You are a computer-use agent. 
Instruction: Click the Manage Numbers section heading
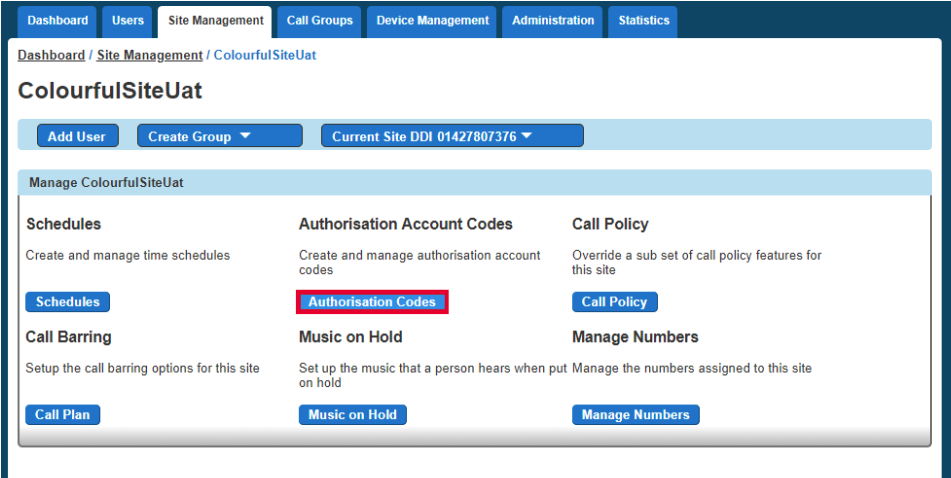635,337
